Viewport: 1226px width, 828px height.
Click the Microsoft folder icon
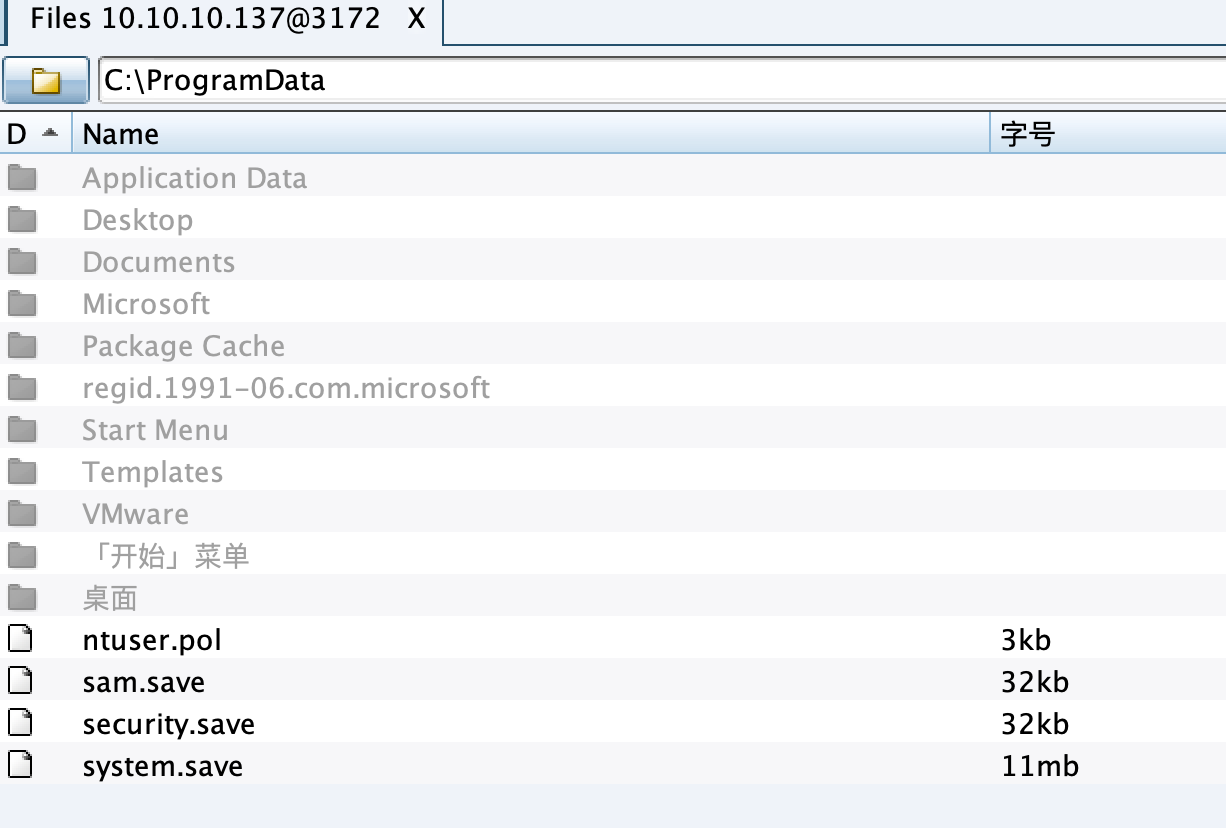coord(22,304)
